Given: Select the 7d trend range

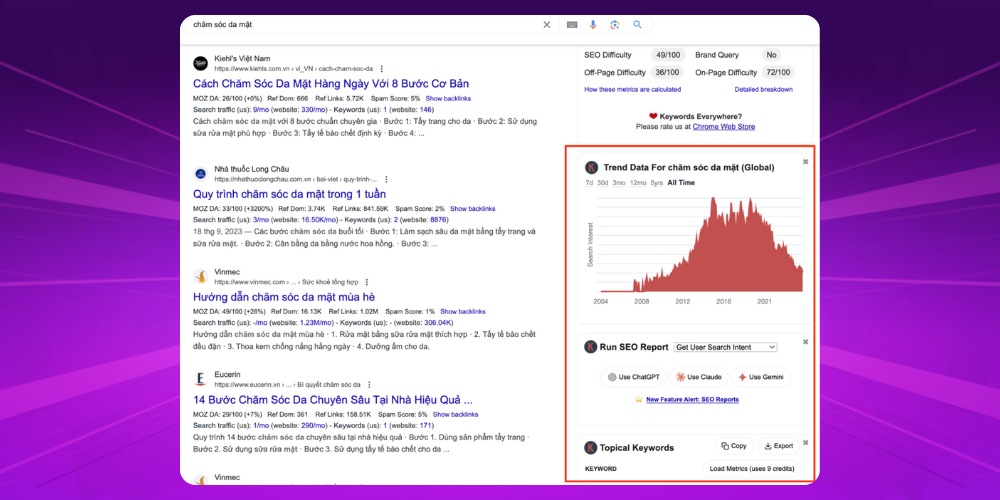Looking at the screenshot, I should pos(589,183).
